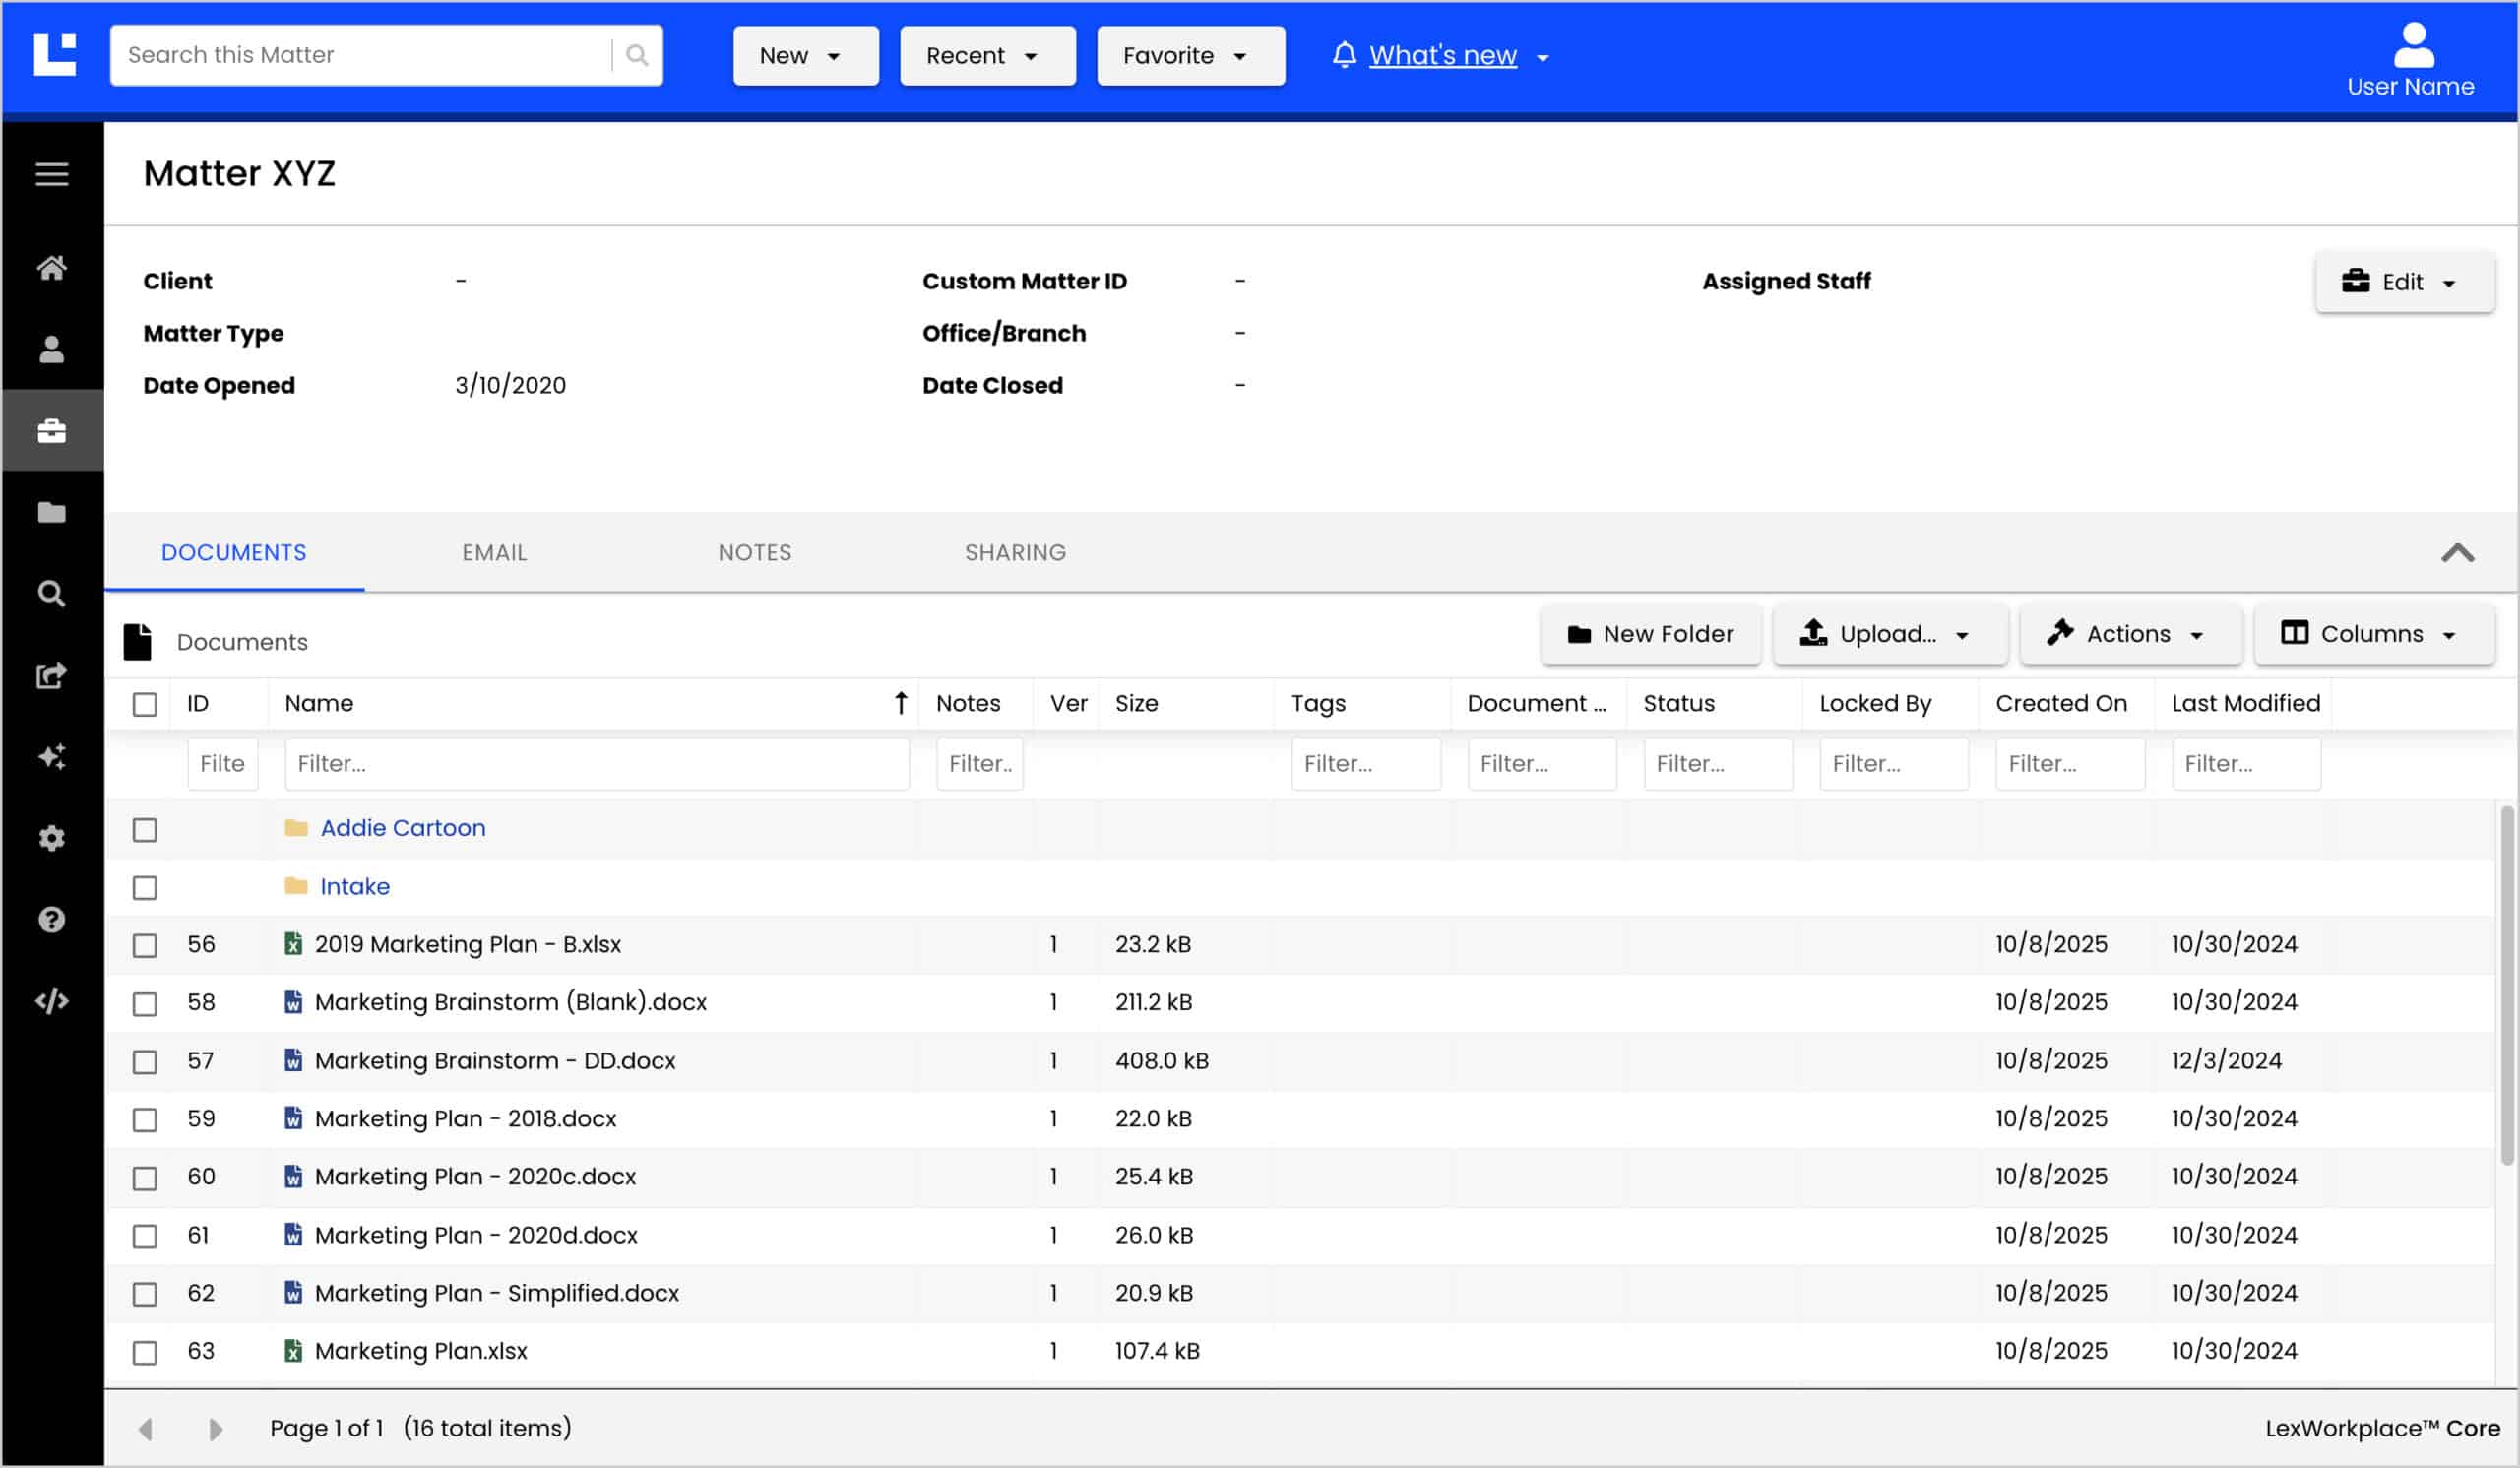Open the code brackets icon in sidebar

click(52, 1001)
